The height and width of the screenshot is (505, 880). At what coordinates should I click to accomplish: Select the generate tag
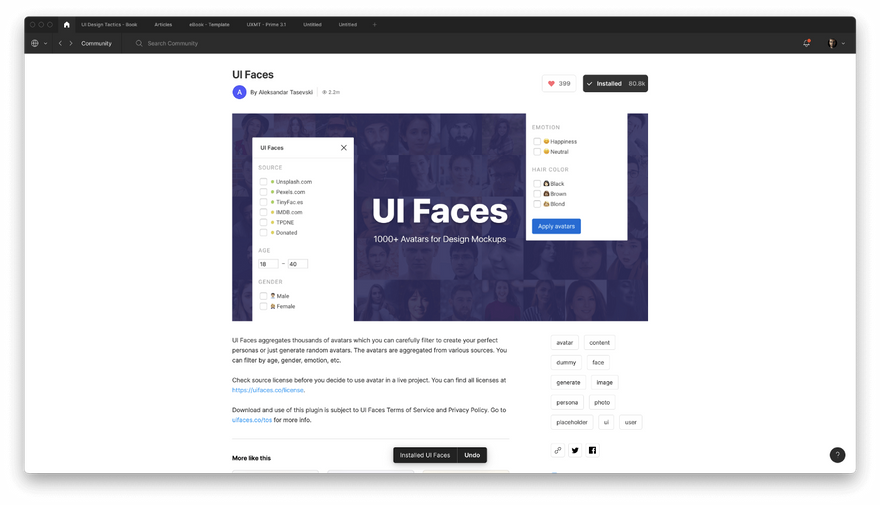[569, 382]
